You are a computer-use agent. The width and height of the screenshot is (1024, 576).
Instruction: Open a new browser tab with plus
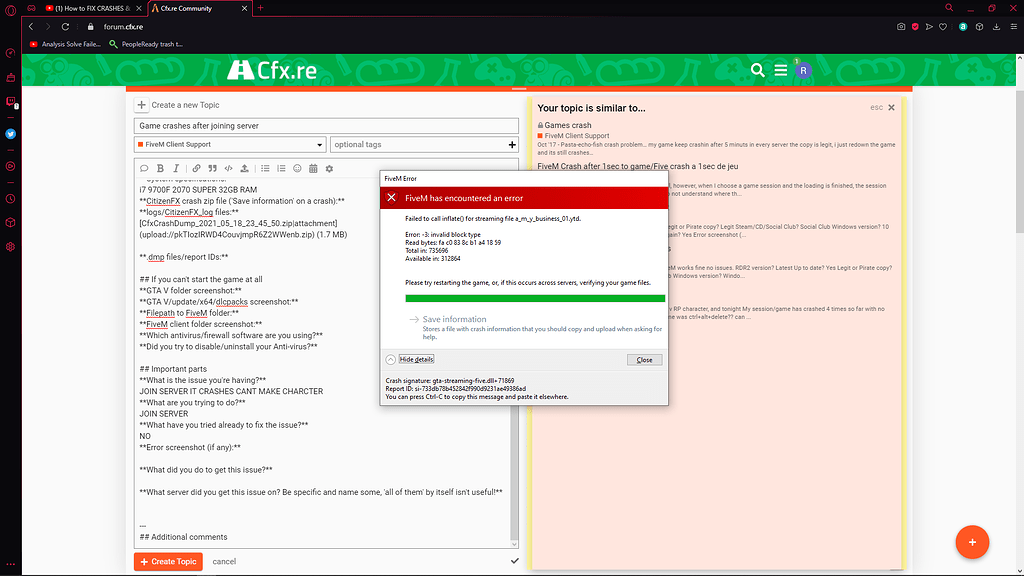pos(261,8)
